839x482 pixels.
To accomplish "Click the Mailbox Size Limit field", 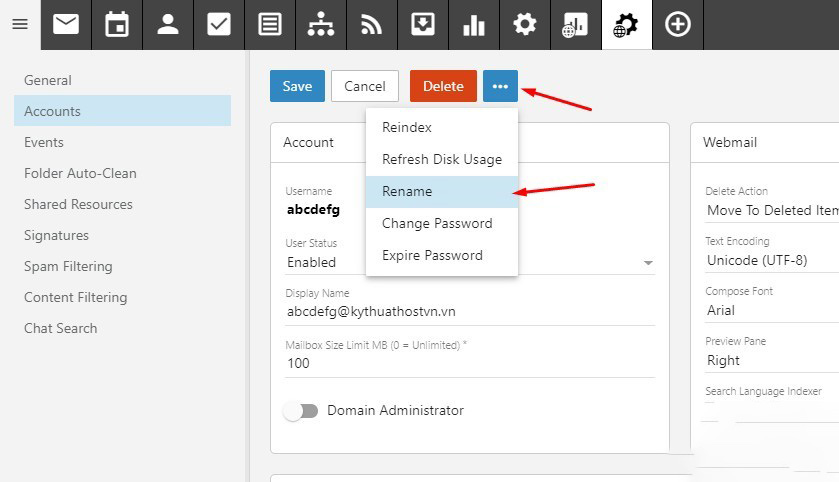I will (470, 363).
